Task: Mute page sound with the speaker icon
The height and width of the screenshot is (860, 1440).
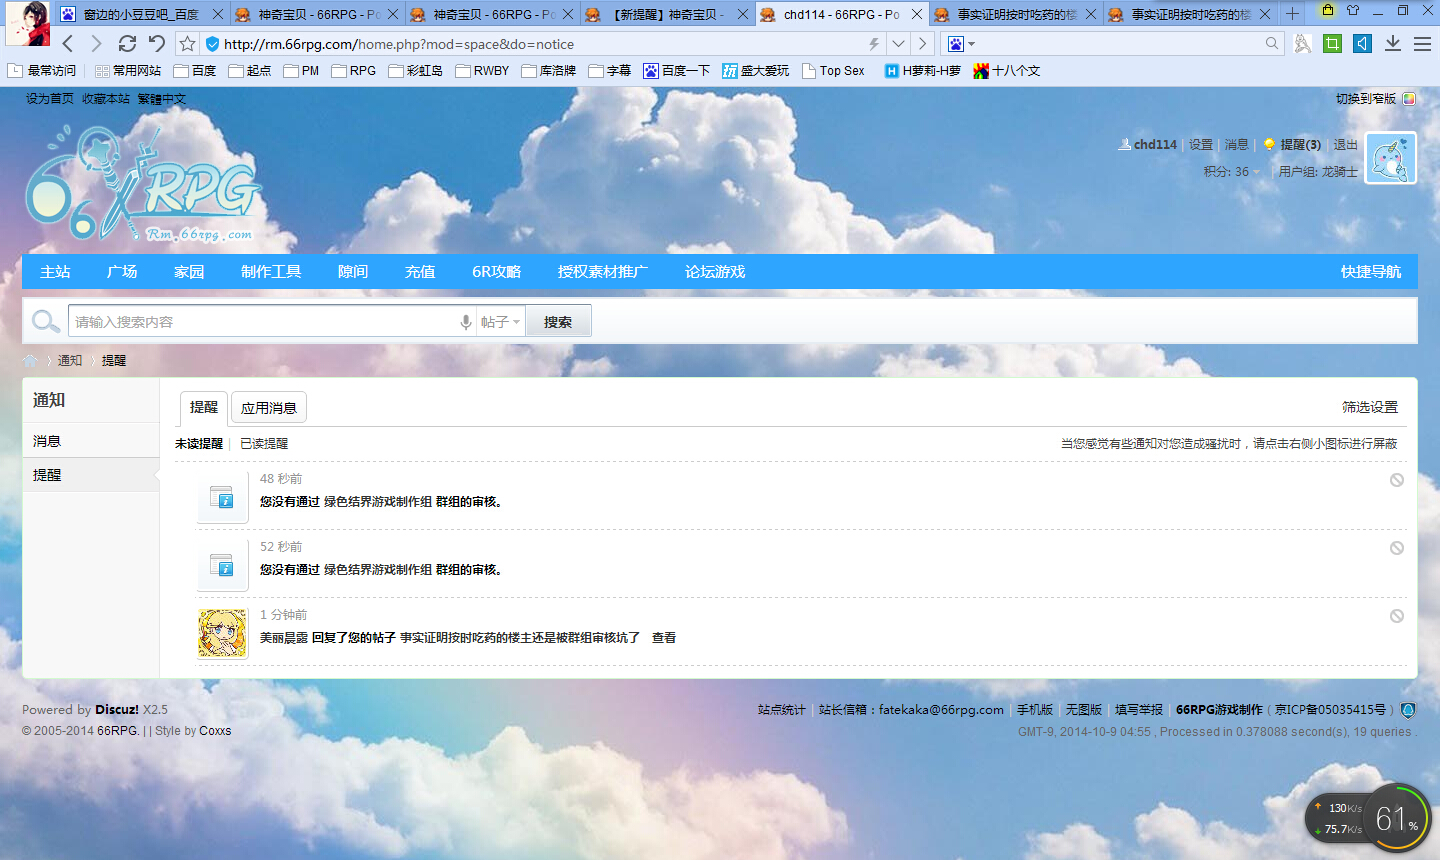Action: pyautogui.click(x=1362, y=43)
